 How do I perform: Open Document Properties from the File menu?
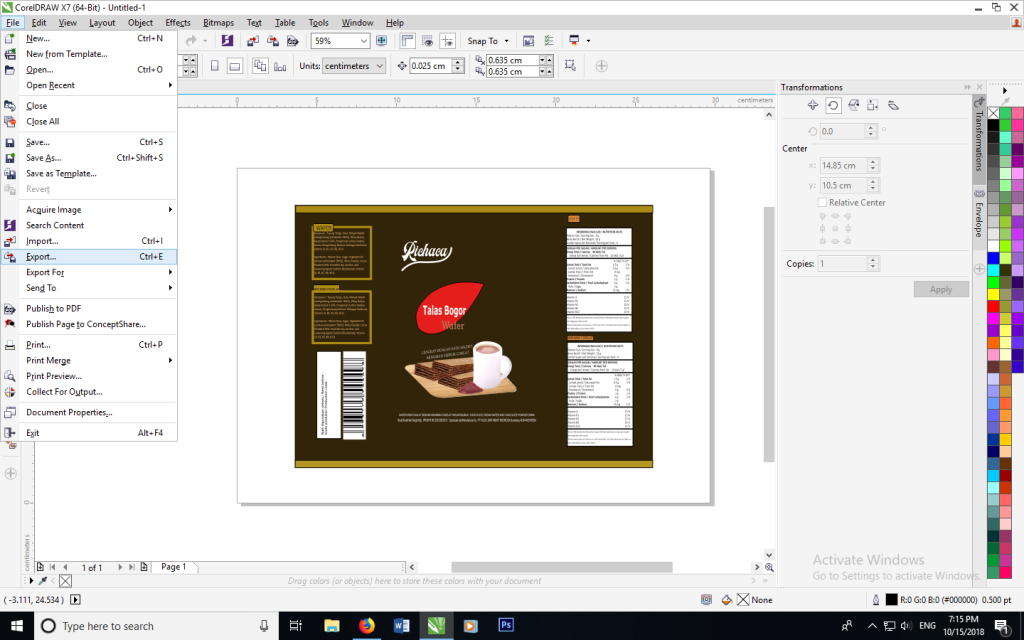coord(89,412)
